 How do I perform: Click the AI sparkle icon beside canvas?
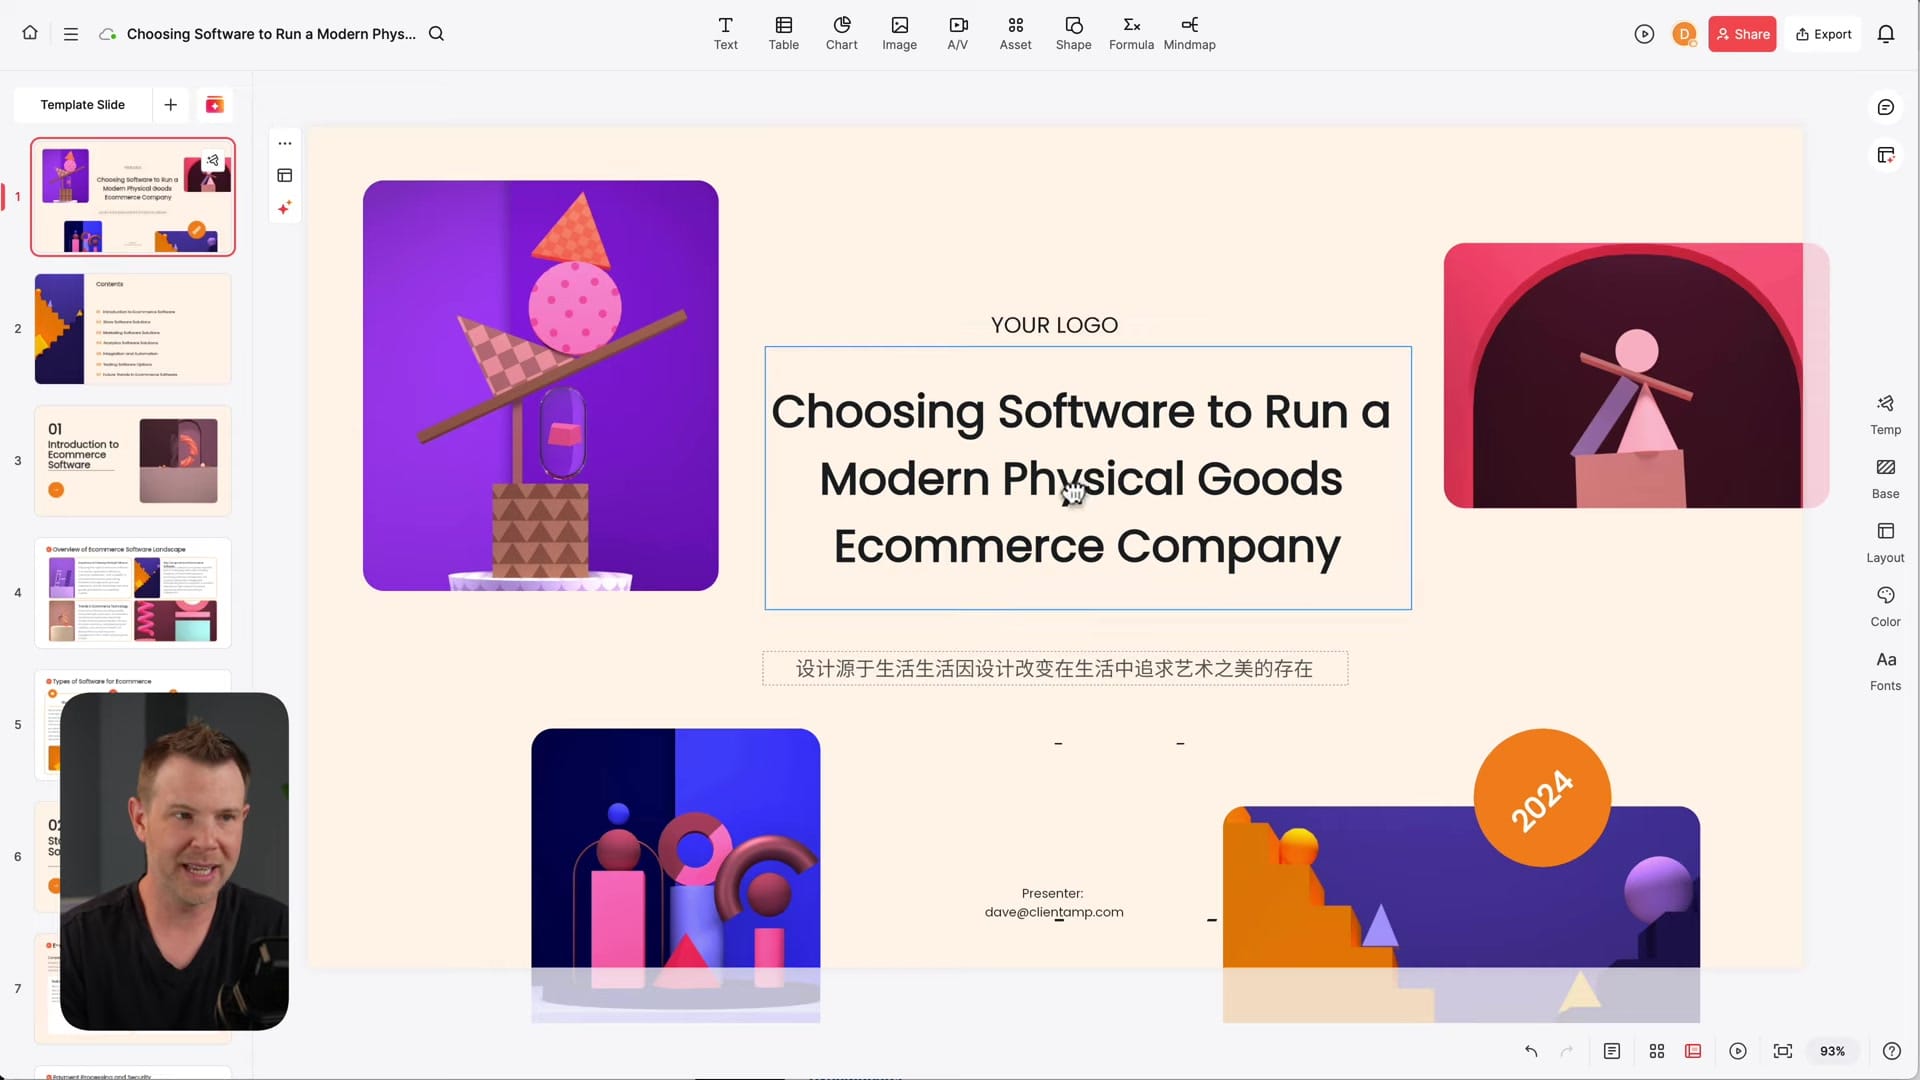click(x=285, y=207)
